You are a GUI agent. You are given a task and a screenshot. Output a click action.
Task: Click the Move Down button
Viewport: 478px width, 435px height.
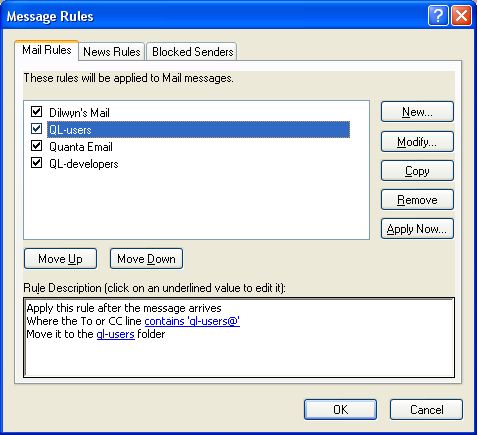click(146, 259)
